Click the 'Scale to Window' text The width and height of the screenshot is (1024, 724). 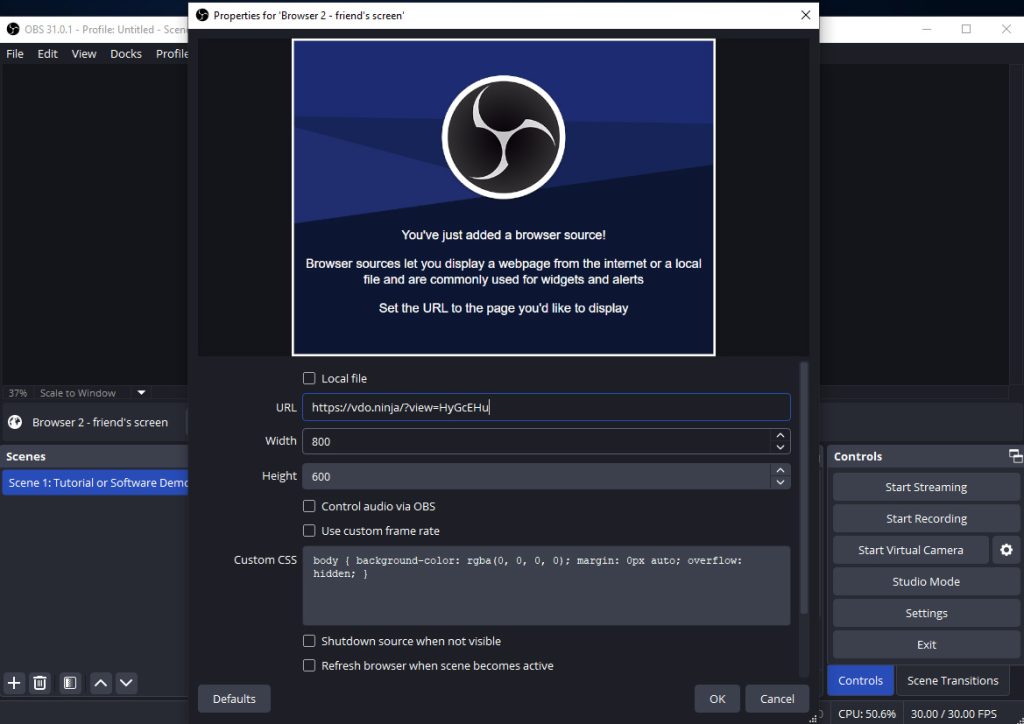(x=78, y=392)
